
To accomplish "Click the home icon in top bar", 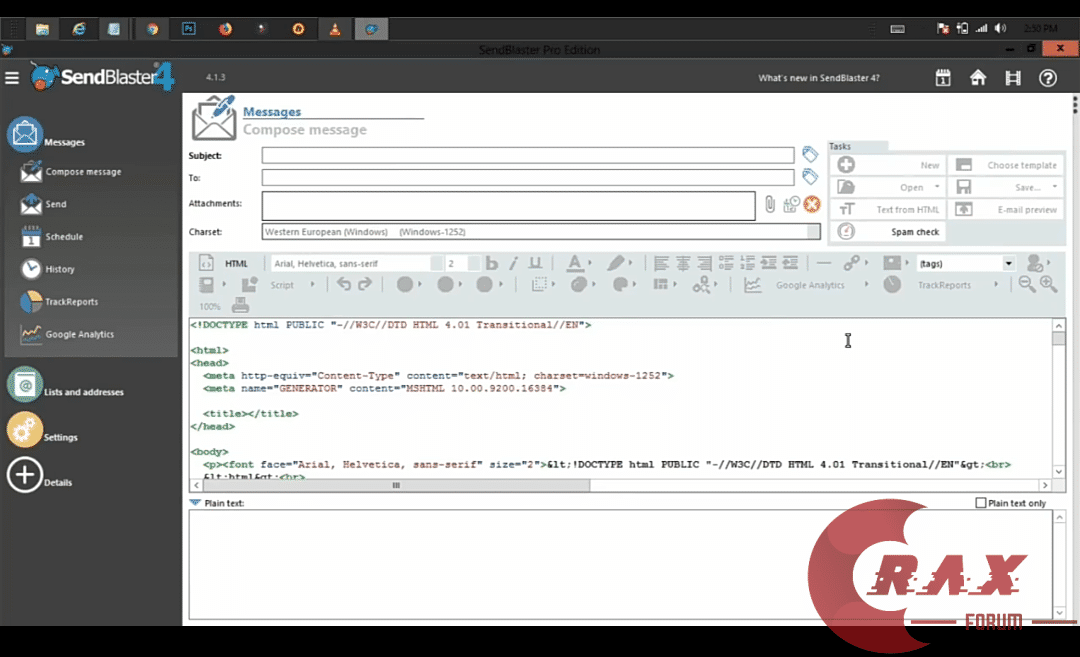I will pos(978,78).
